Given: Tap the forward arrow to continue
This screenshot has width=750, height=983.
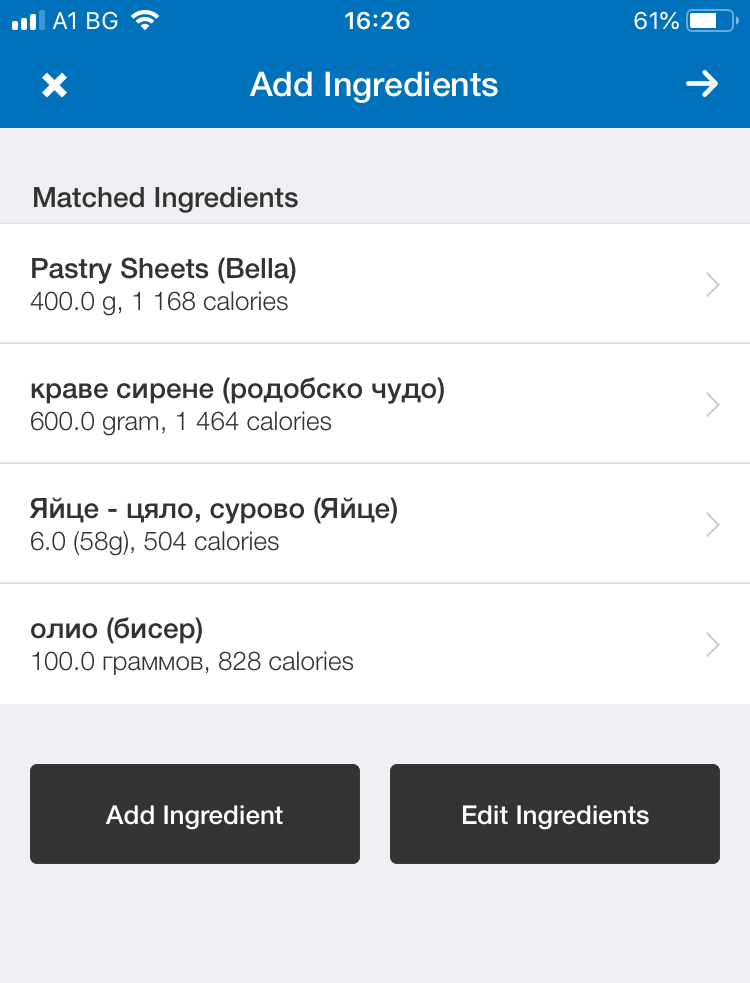Looking at the screenshot, I should [702, 84].
